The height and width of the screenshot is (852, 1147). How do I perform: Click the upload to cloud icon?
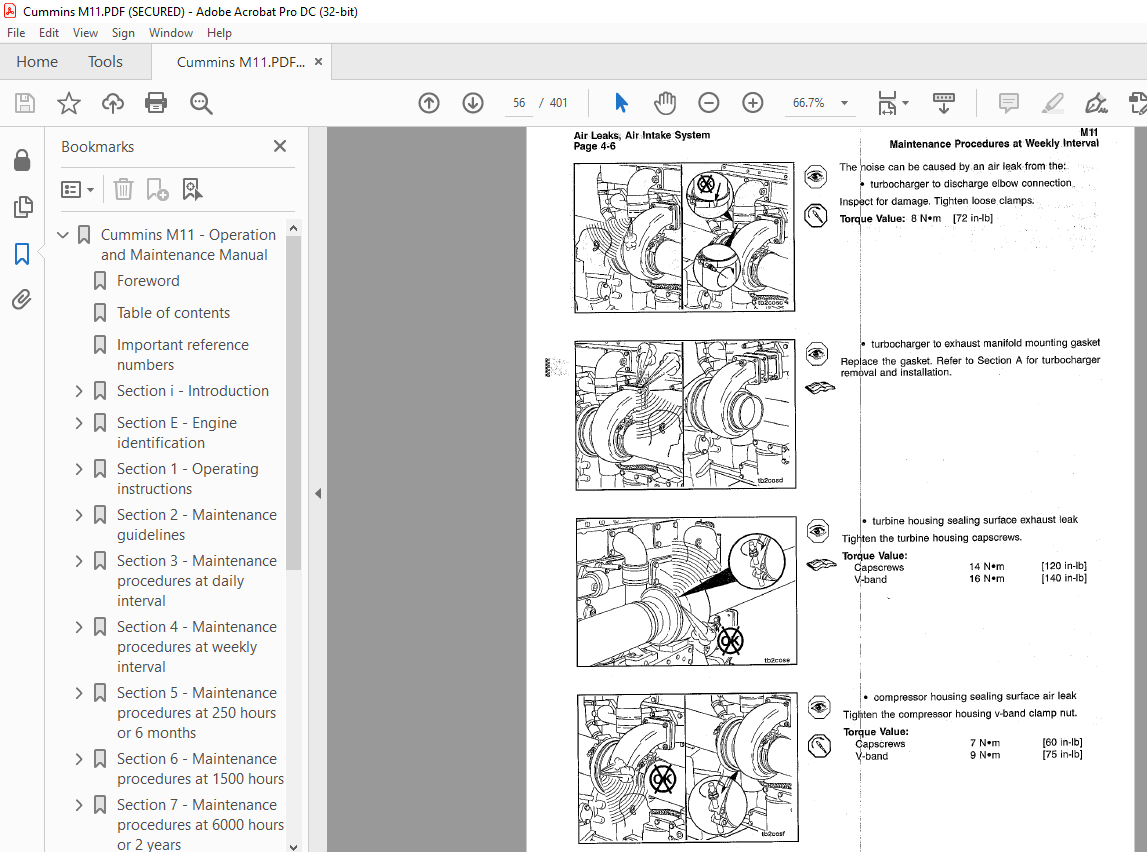coord(113,103)
